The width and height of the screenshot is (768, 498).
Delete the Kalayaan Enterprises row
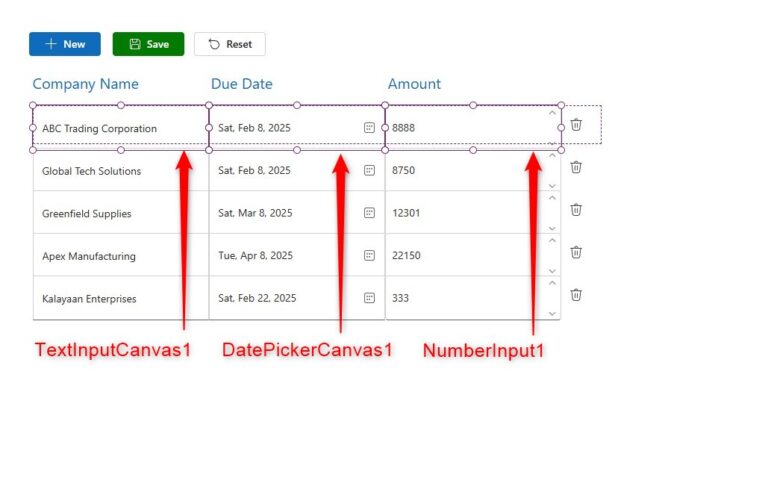point(576,295)
